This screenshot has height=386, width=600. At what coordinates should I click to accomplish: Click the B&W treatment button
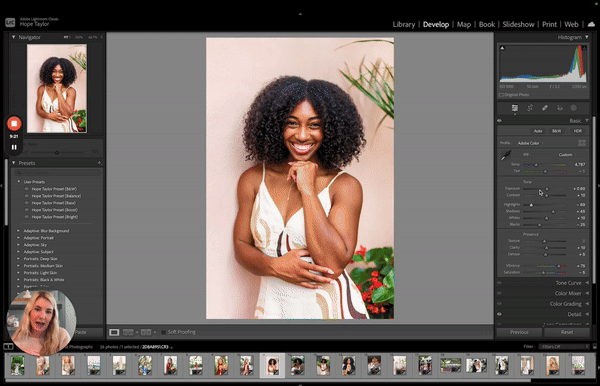pyautogui.click(x=556, y=131)
